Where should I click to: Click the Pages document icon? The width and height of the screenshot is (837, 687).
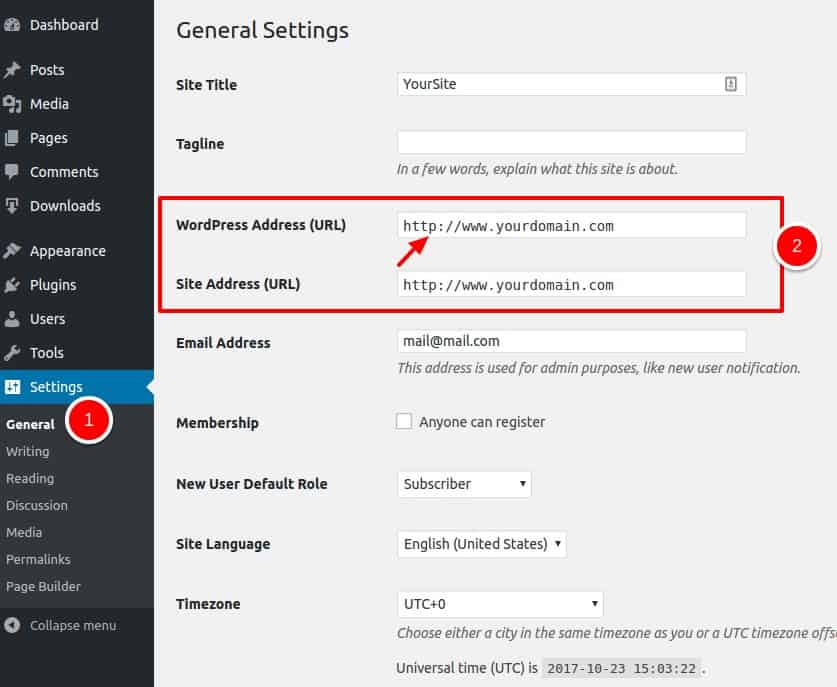pyautogui.click(x=12, y=138)
